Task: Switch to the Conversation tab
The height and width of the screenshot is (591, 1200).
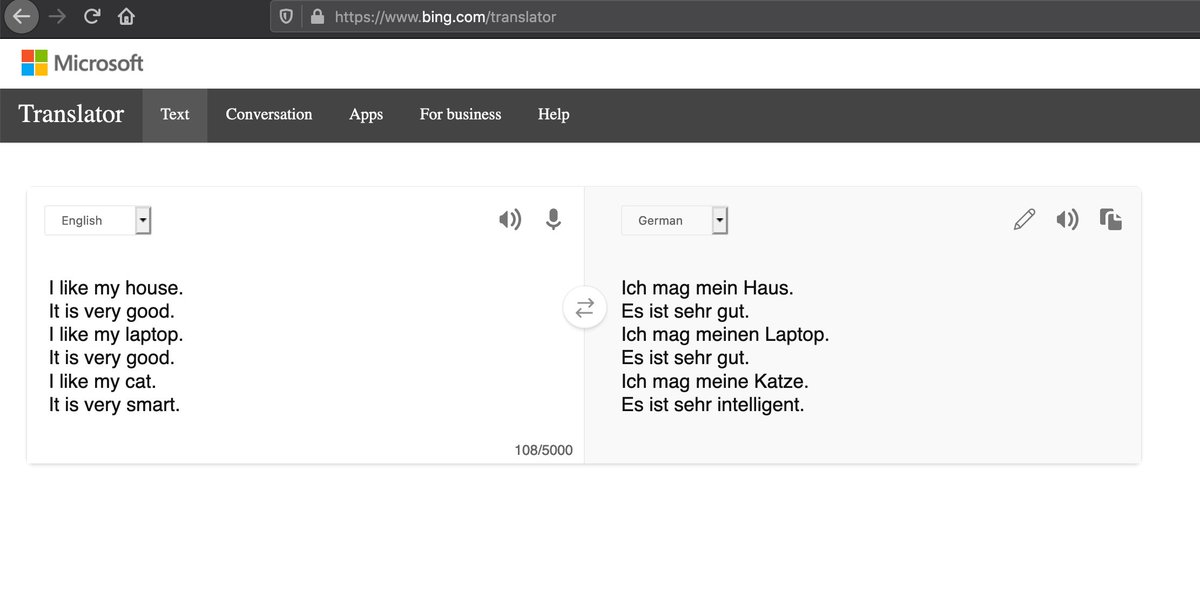Action: (x=269, y=115)
